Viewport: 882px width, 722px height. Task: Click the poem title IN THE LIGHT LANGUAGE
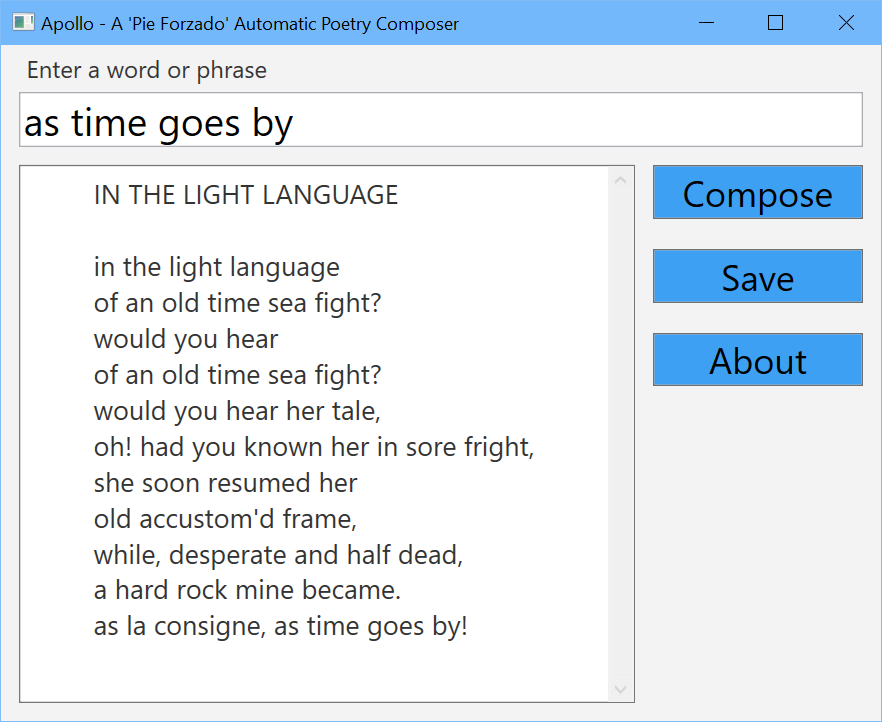click(246, 195)
